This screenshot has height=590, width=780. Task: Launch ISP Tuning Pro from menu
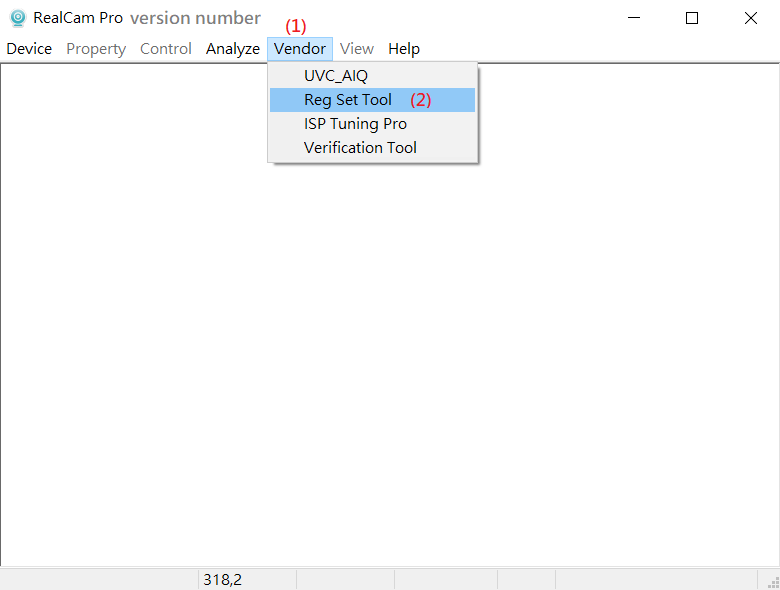click(373, 123)
